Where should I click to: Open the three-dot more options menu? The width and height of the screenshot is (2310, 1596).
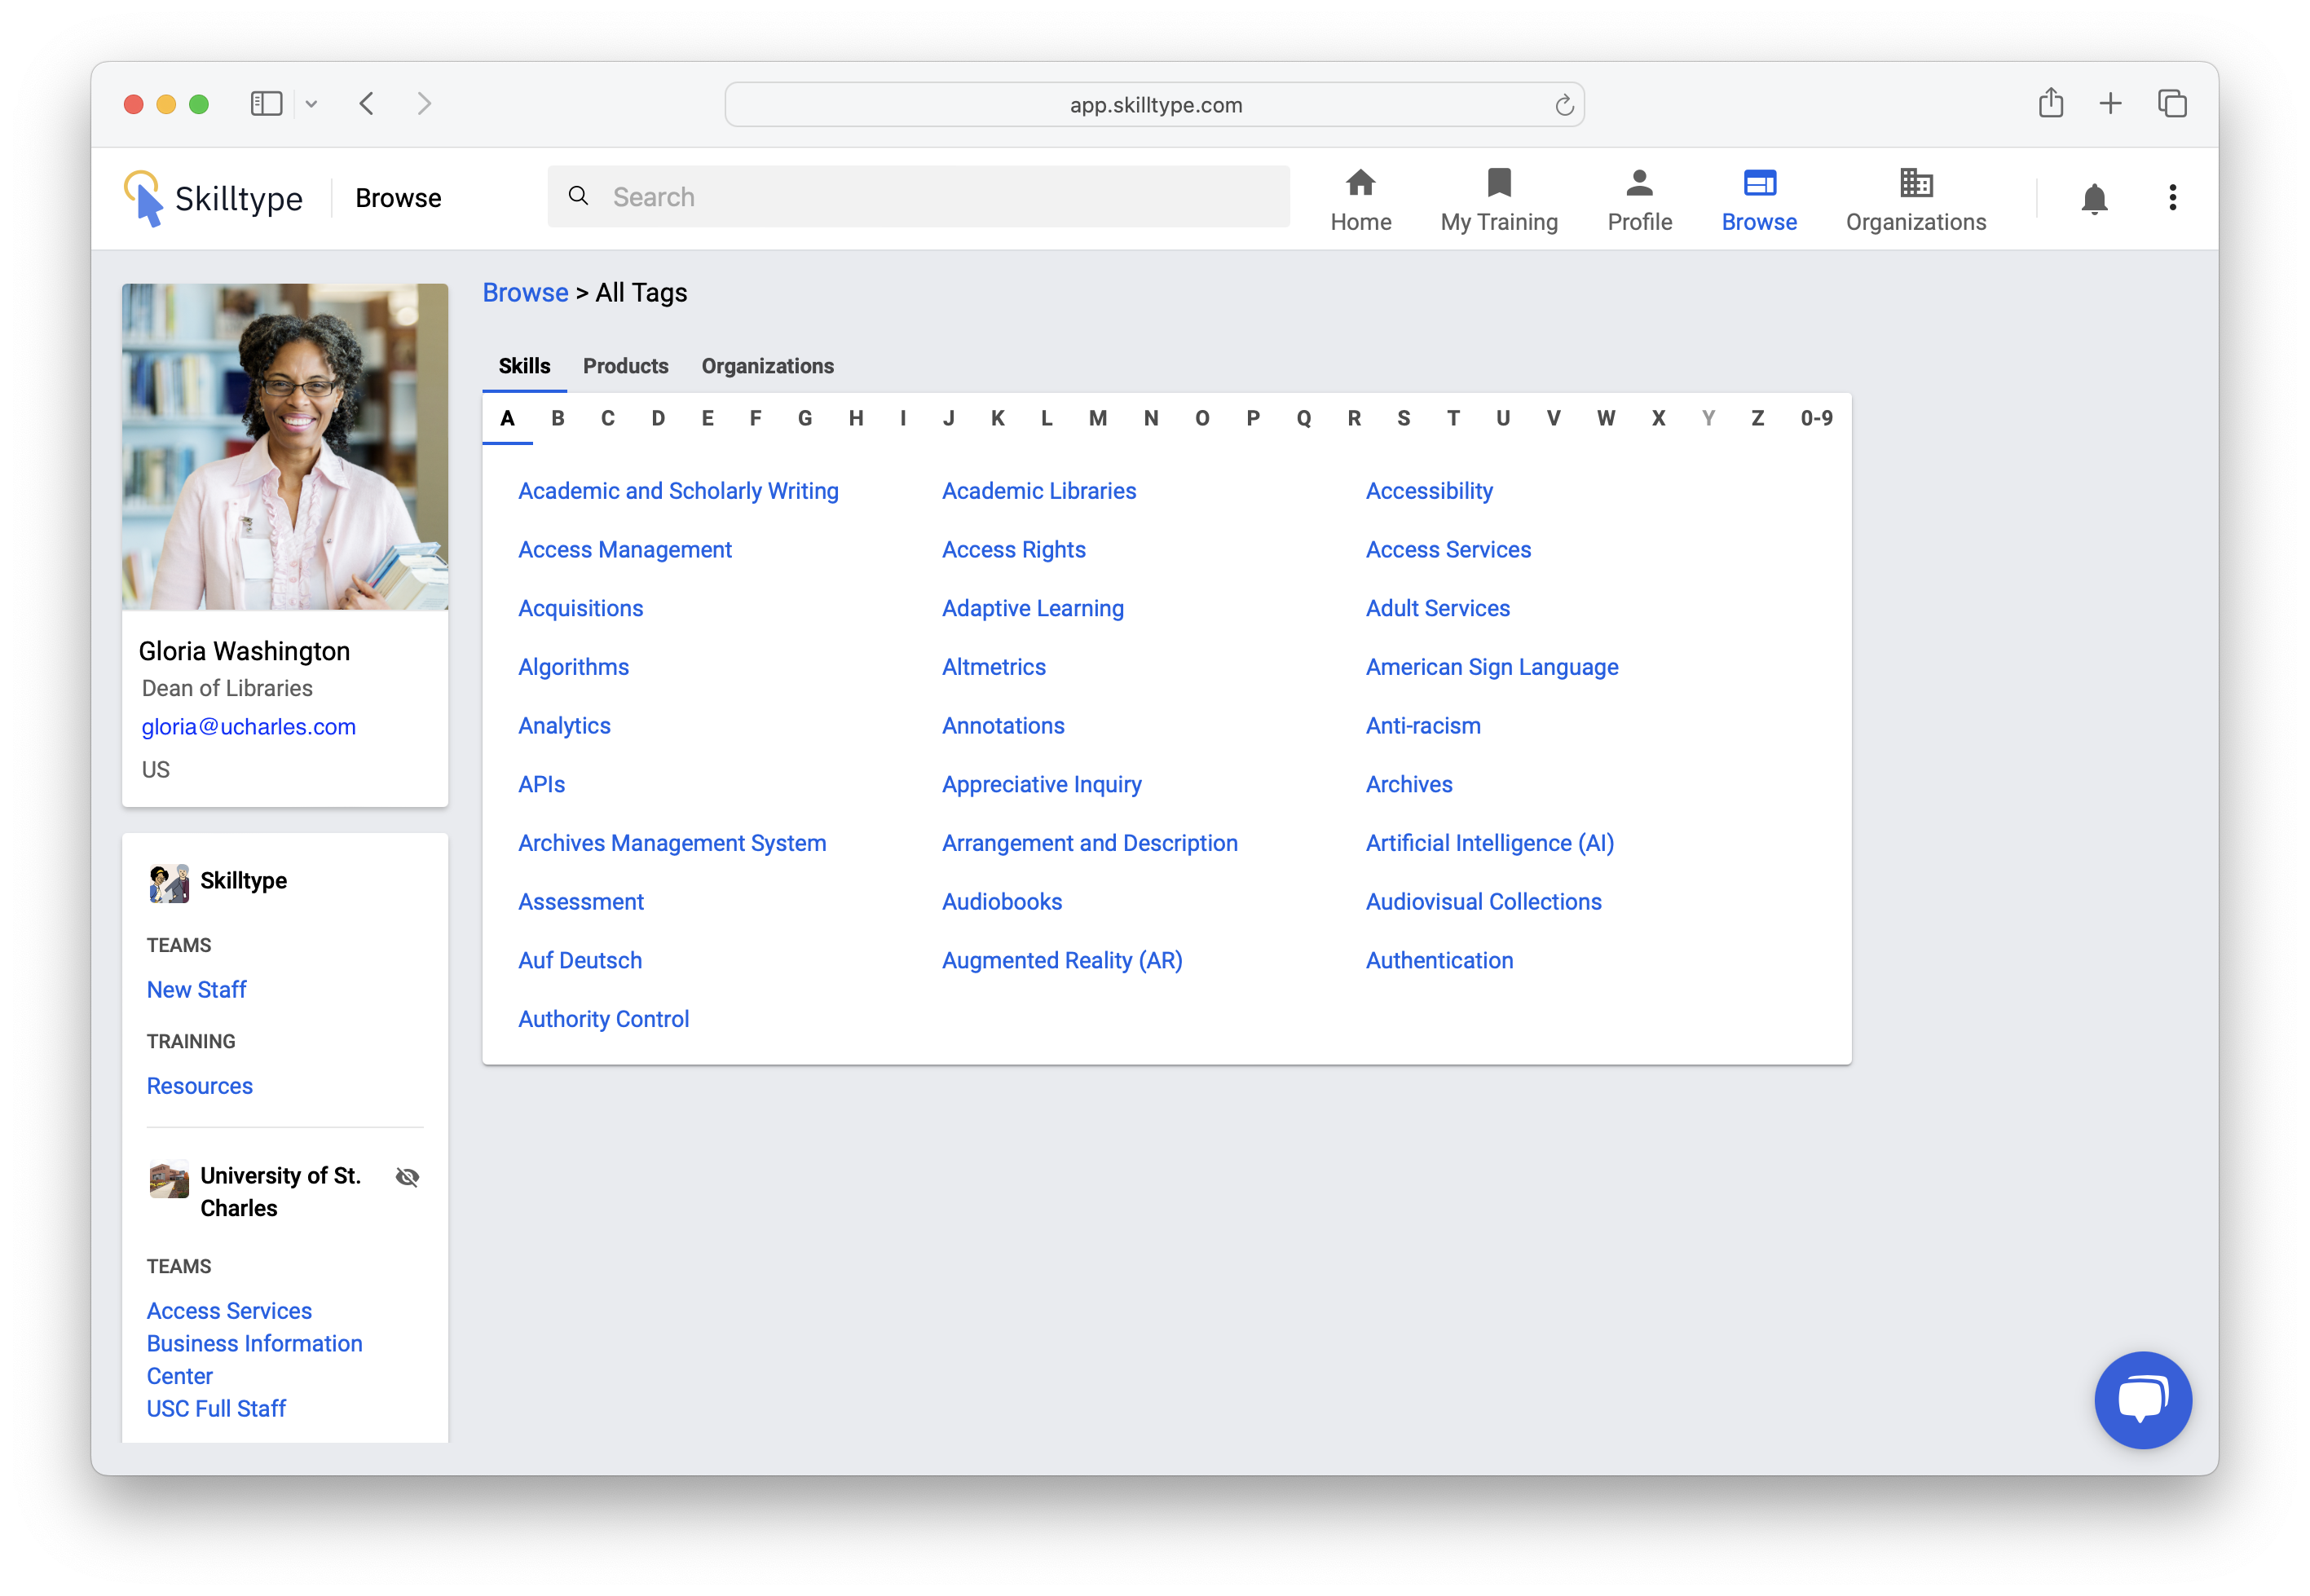tap(2172, 197)
